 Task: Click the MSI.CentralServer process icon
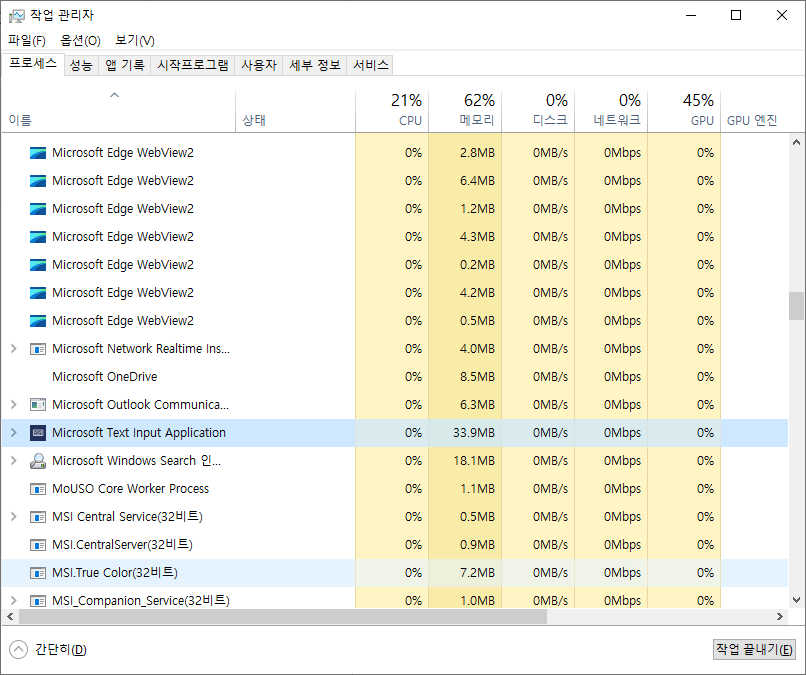[x=38, y=545]
